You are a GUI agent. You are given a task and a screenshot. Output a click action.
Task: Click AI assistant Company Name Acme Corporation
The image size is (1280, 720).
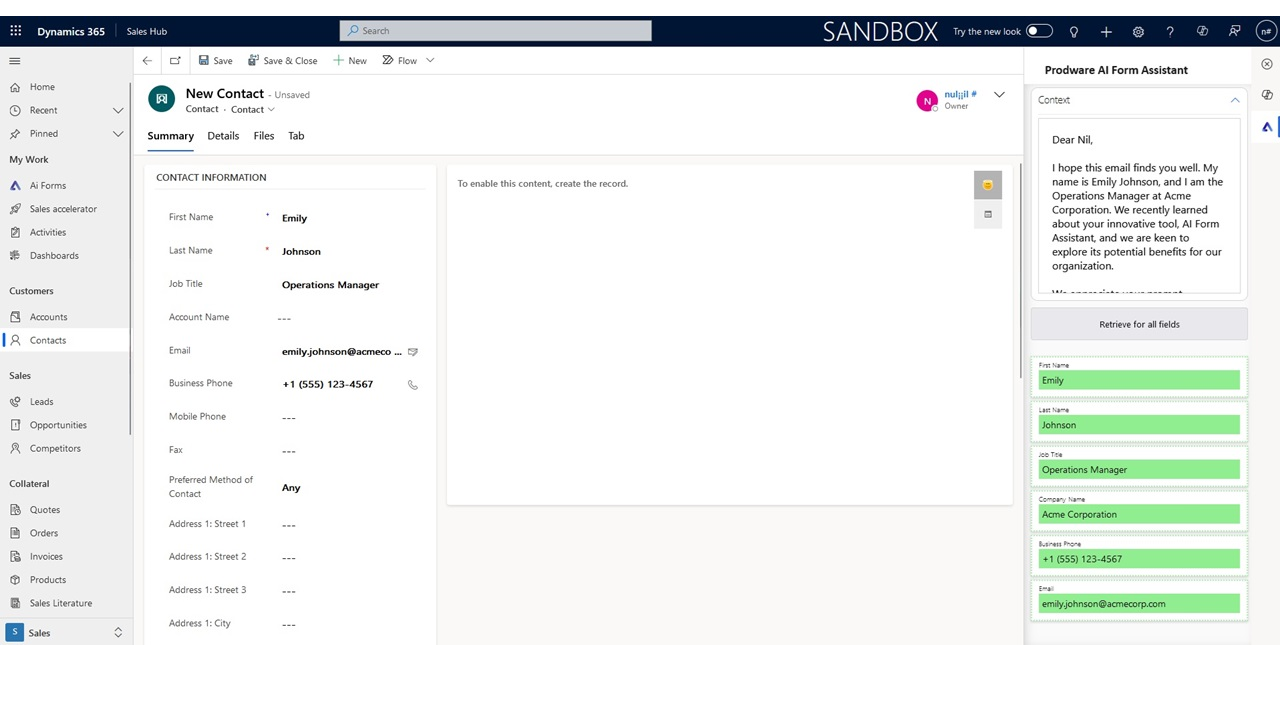pos(1139,514)
